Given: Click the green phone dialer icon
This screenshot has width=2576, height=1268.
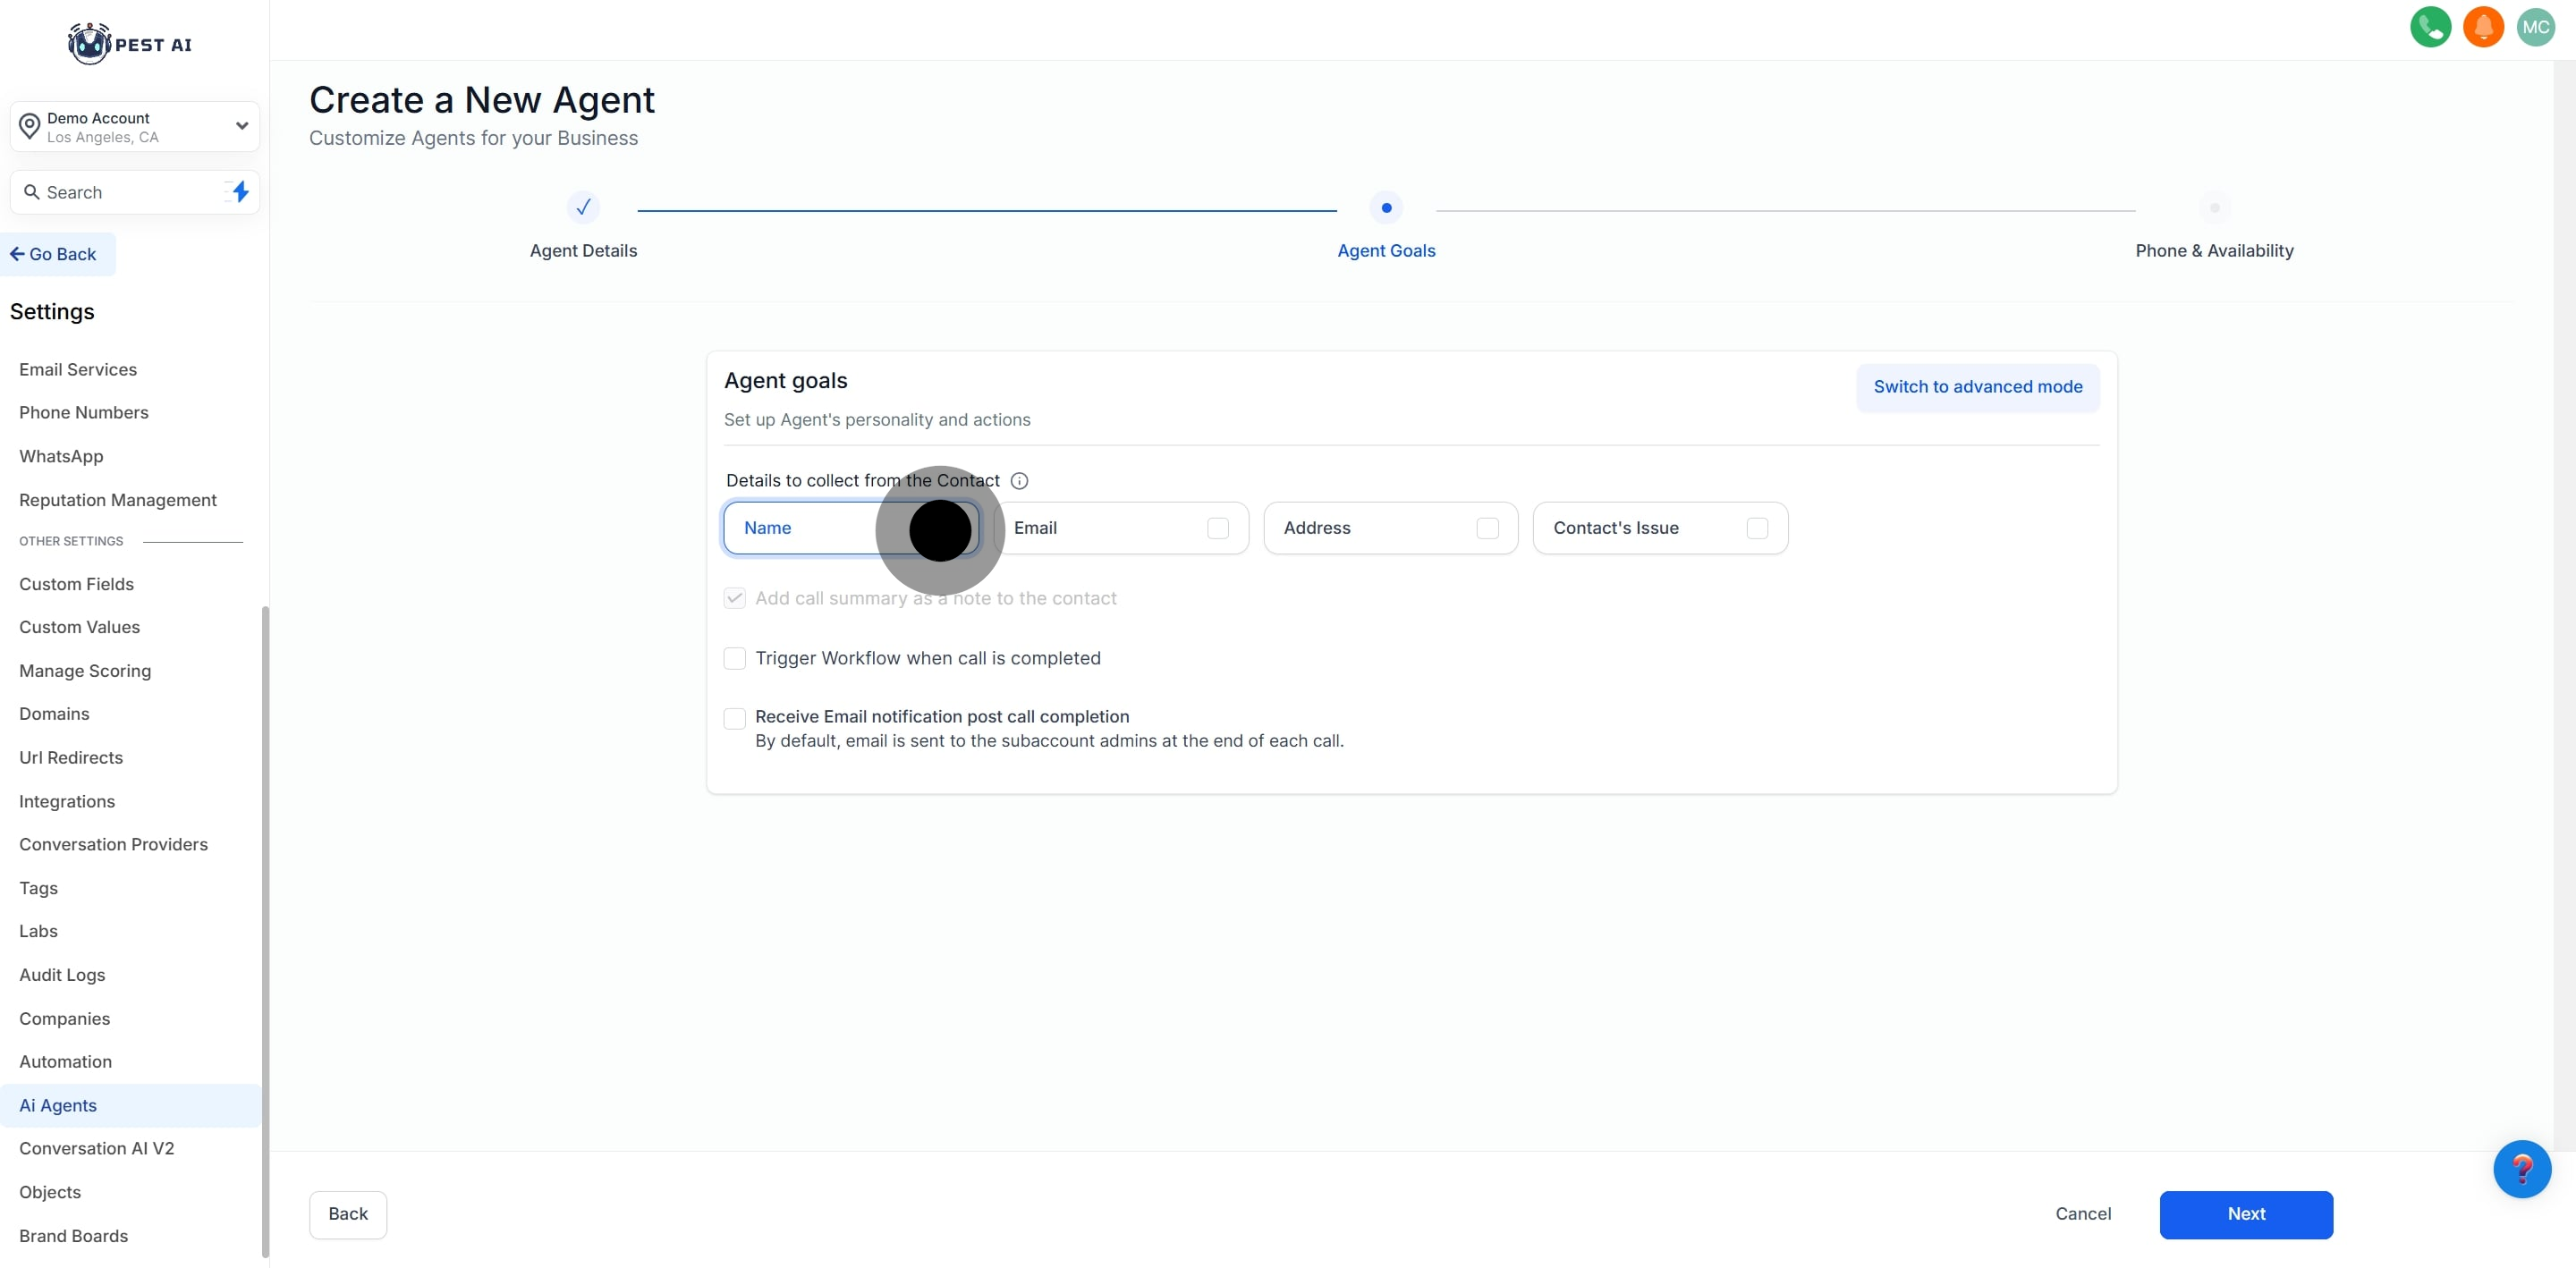Looking at the screenshot, I should [x=2430, y=27].
